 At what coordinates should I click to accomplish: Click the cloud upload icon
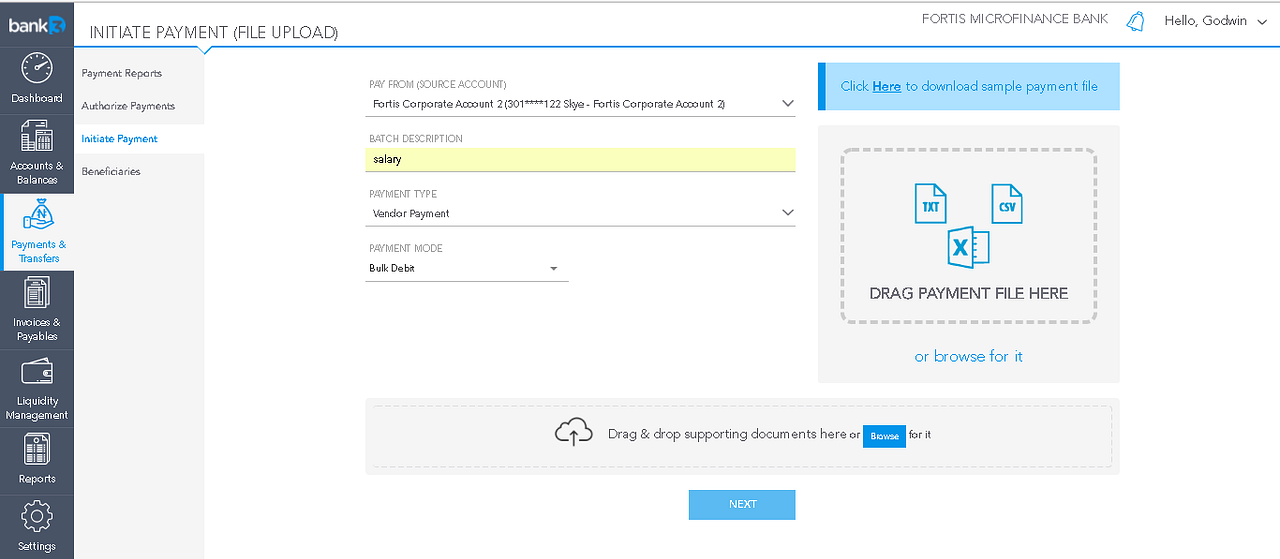(574, 434)
